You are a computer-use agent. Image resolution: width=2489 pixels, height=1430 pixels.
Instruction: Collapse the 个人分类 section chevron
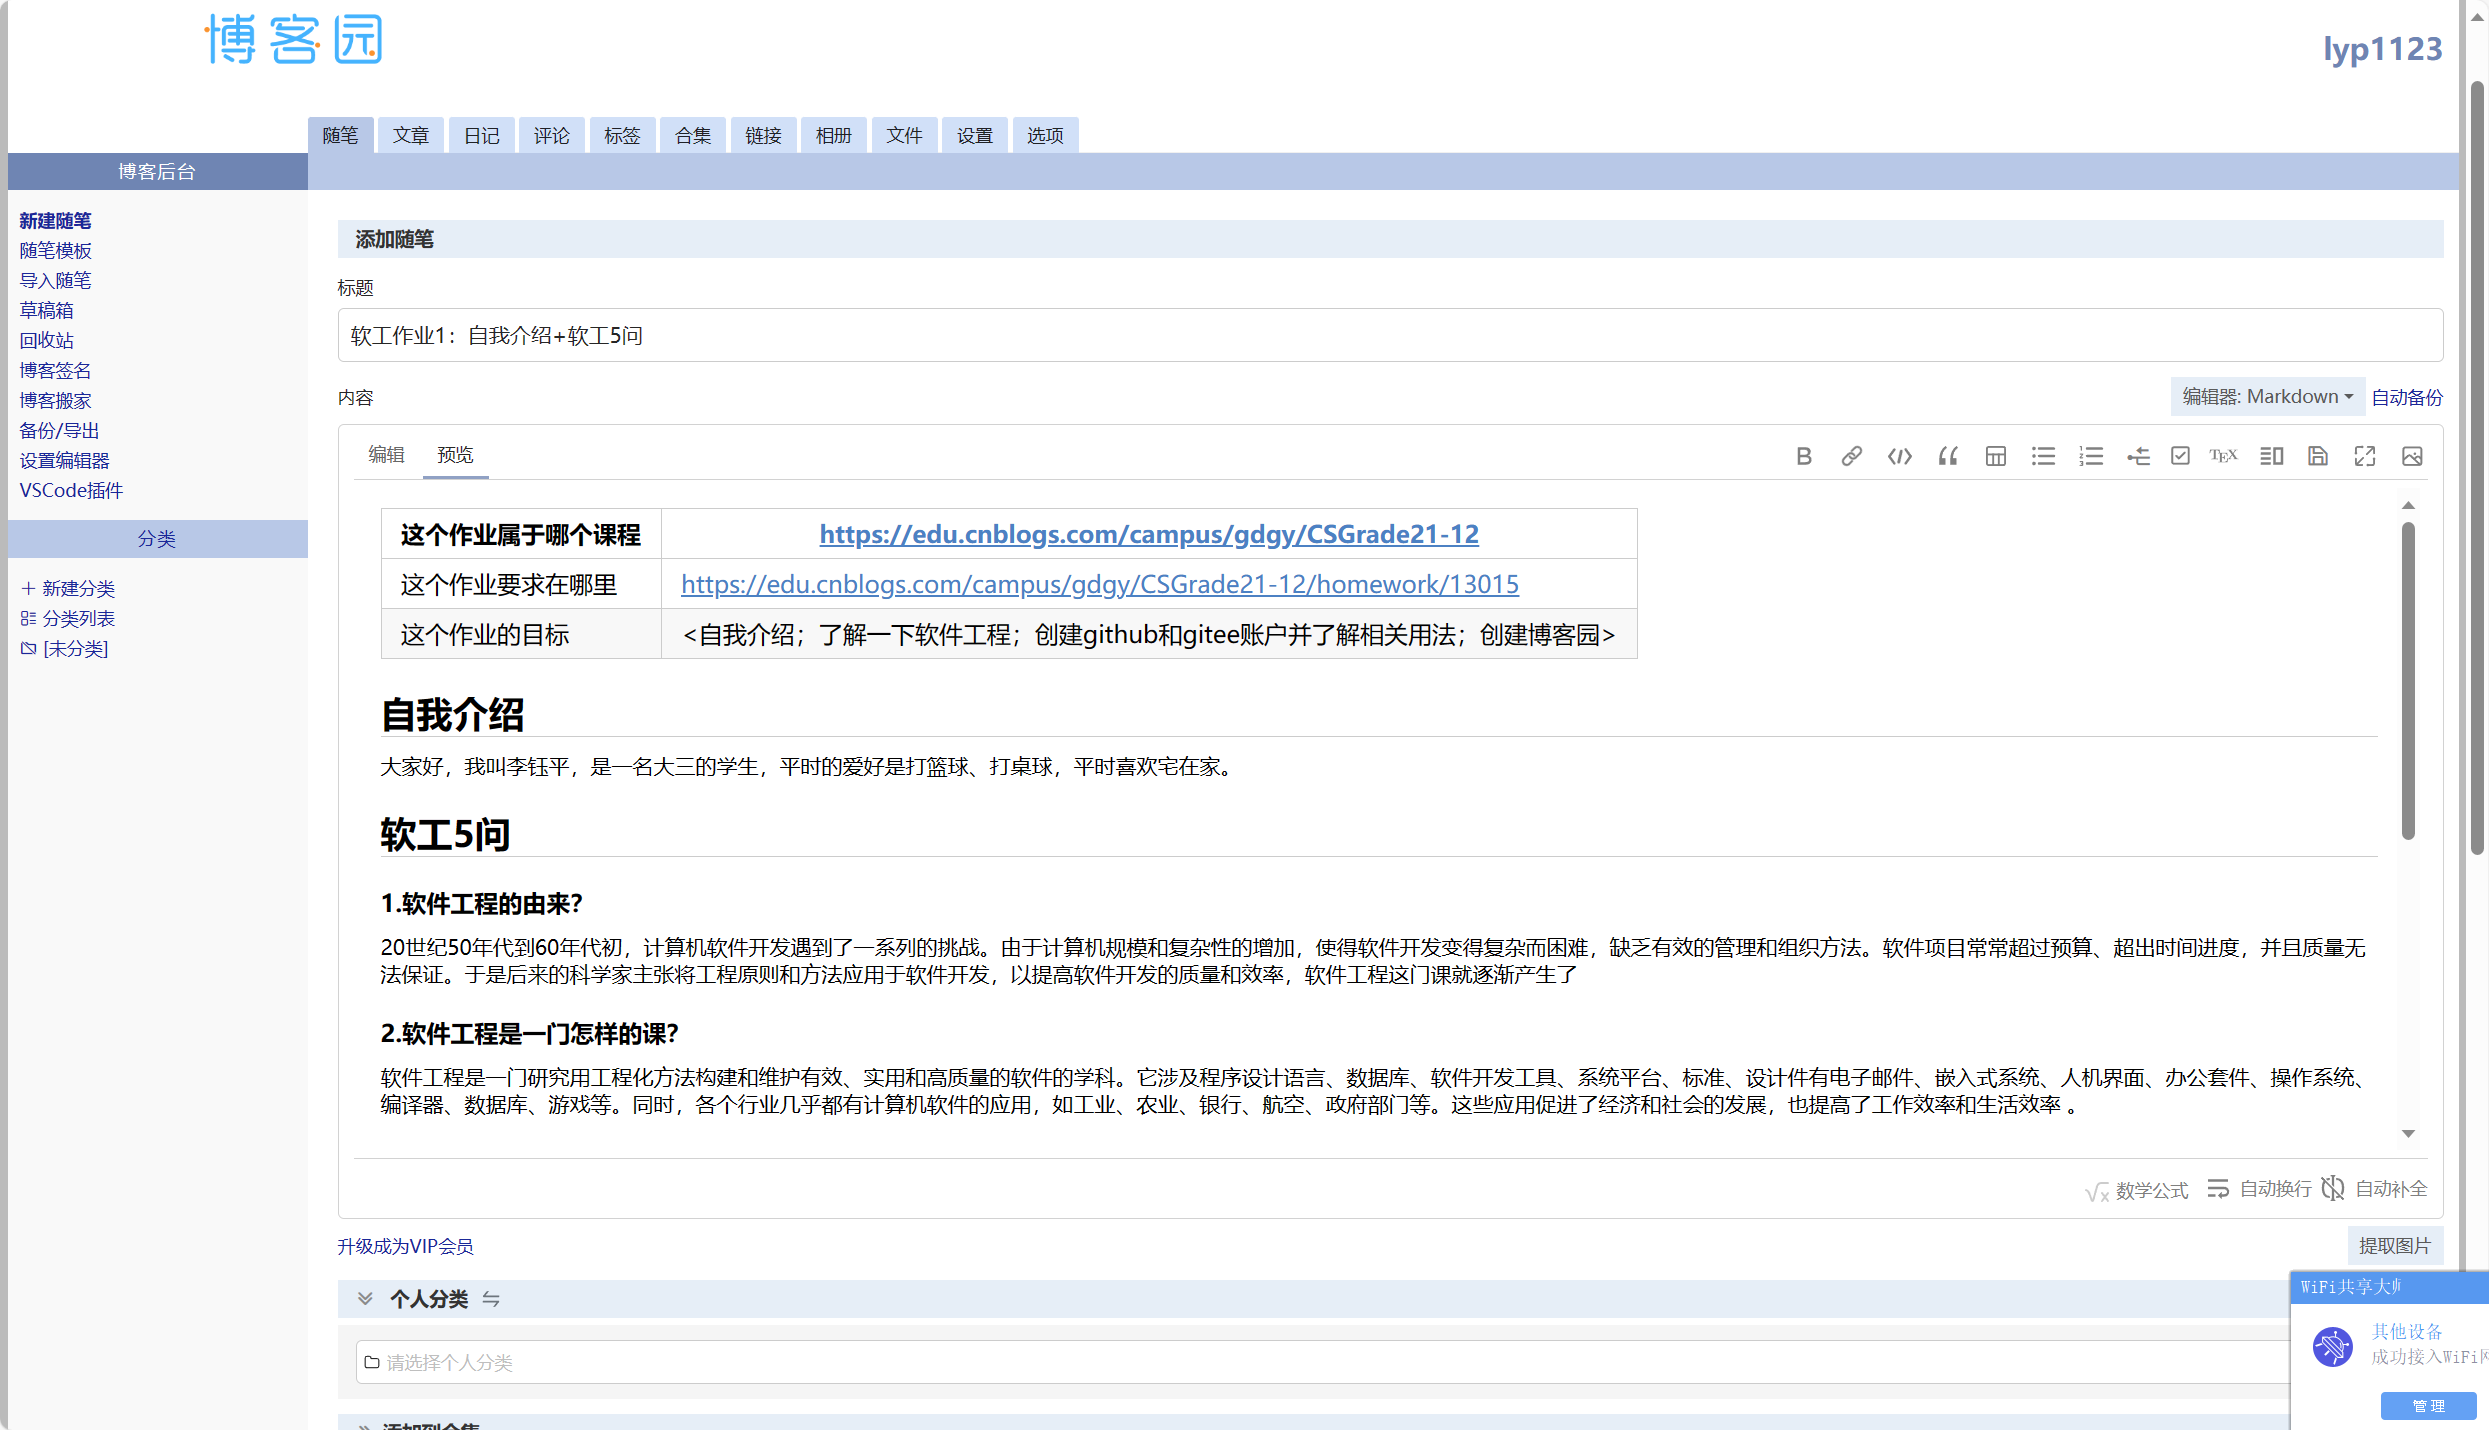point(365,1298)
